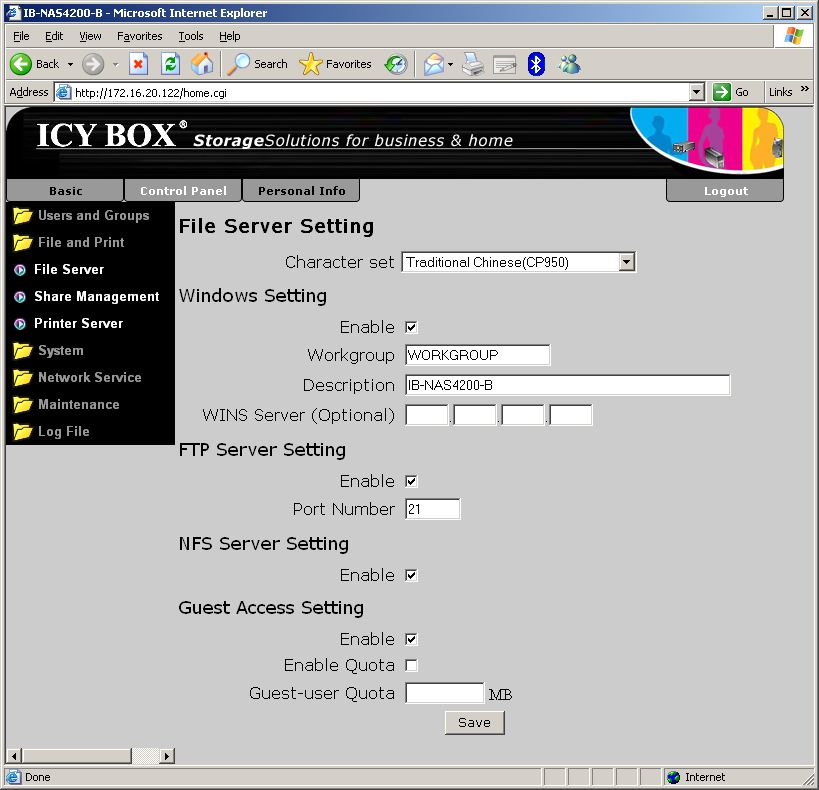
Task: Open the Mail envelope icon
Action: click(x=434, y=64)
